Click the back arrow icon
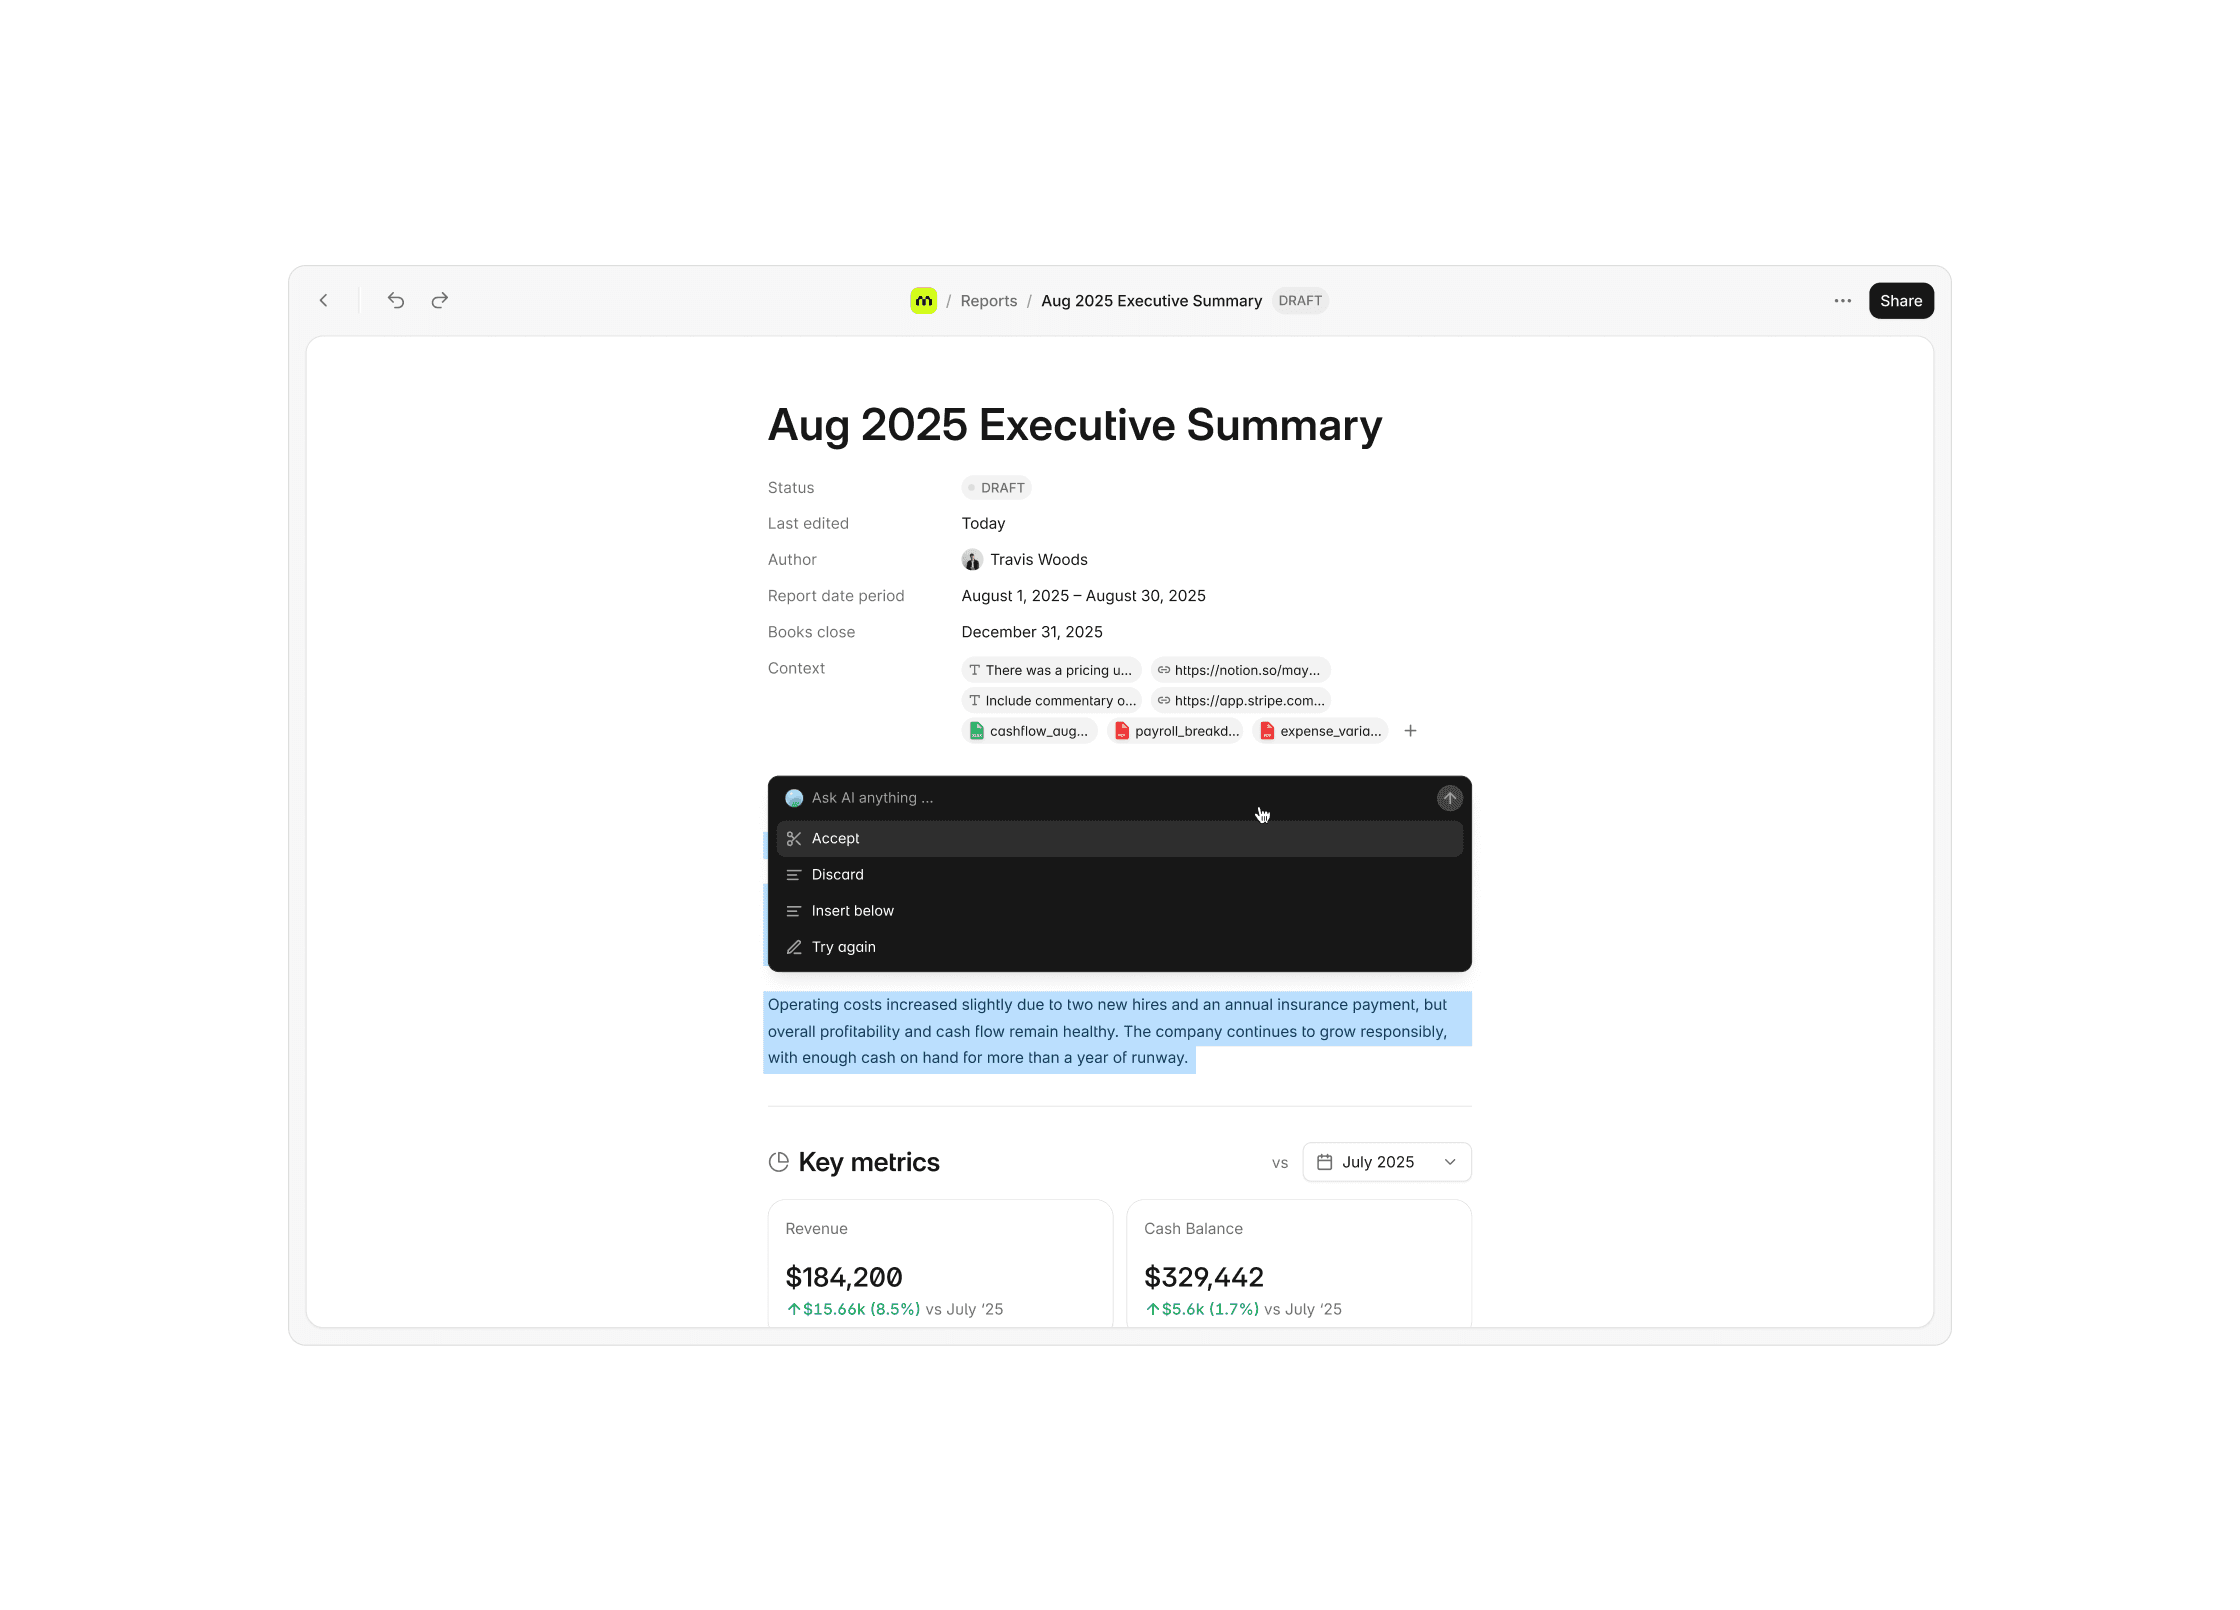The height and width of the screenshot is (1610, 2240). coord(323,301)
